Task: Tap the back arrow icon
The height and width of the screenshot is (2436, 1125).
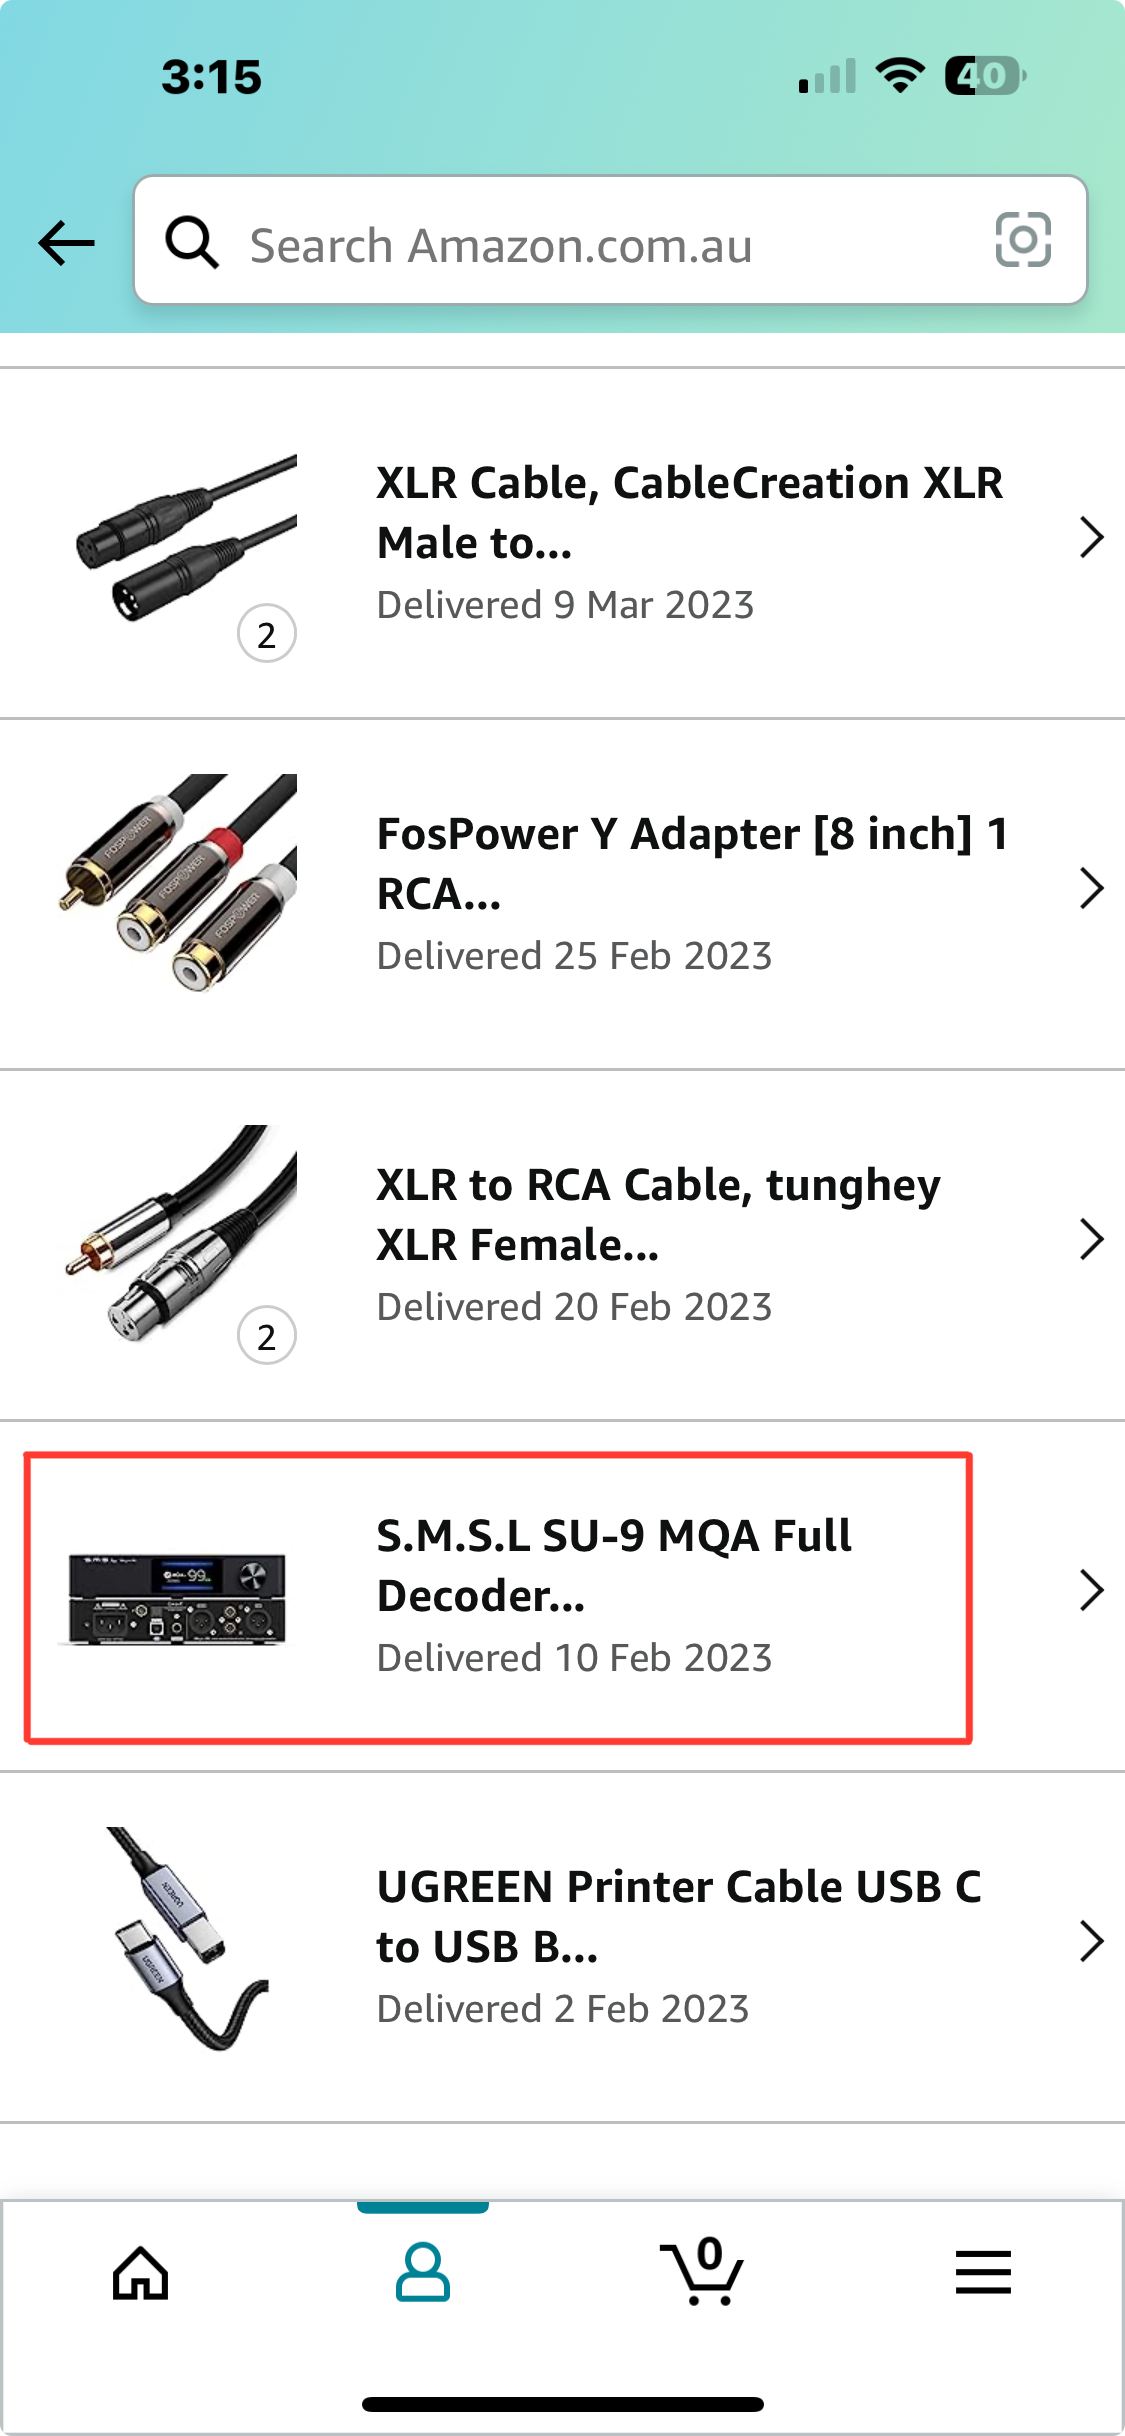Action: pos(66,243)
